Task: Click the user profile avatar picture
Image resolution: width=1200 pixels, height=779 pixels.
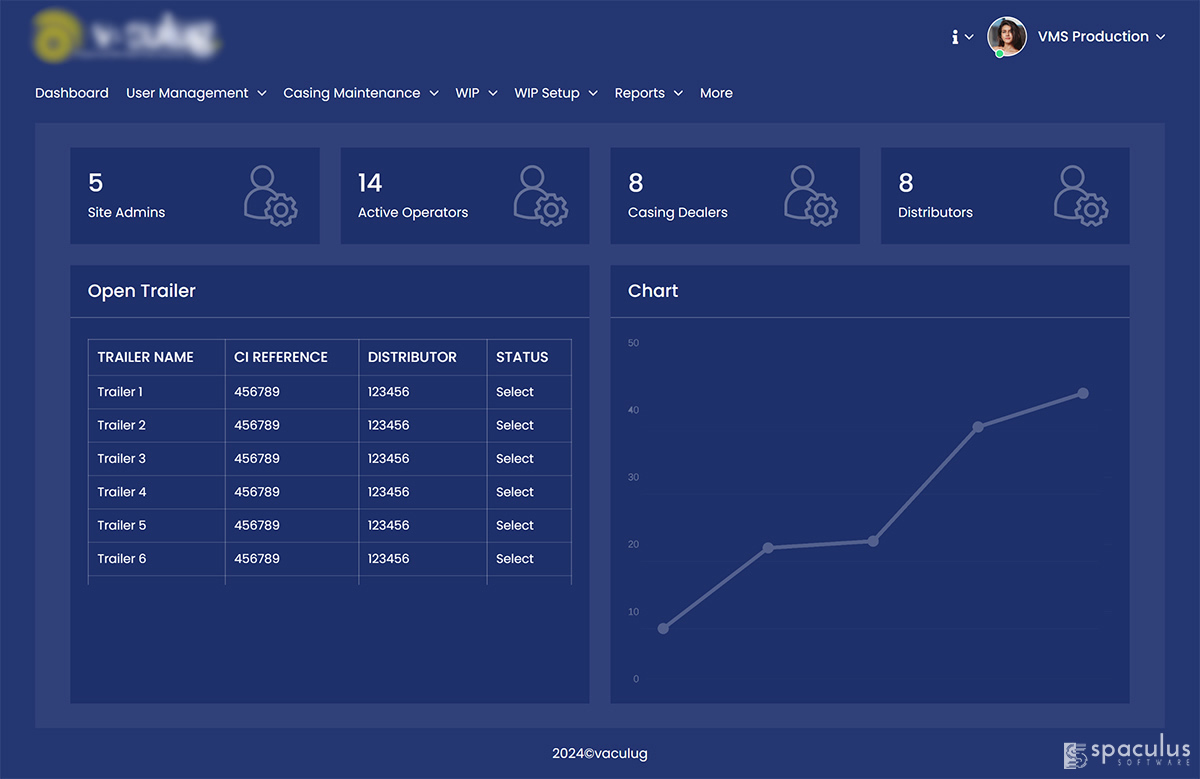Action: [x=1007, y=37]
